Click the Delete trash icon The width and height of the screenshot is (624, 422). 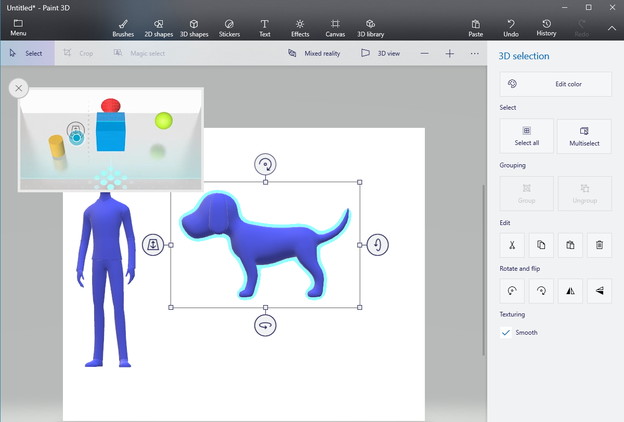click(x=598, y=244)
